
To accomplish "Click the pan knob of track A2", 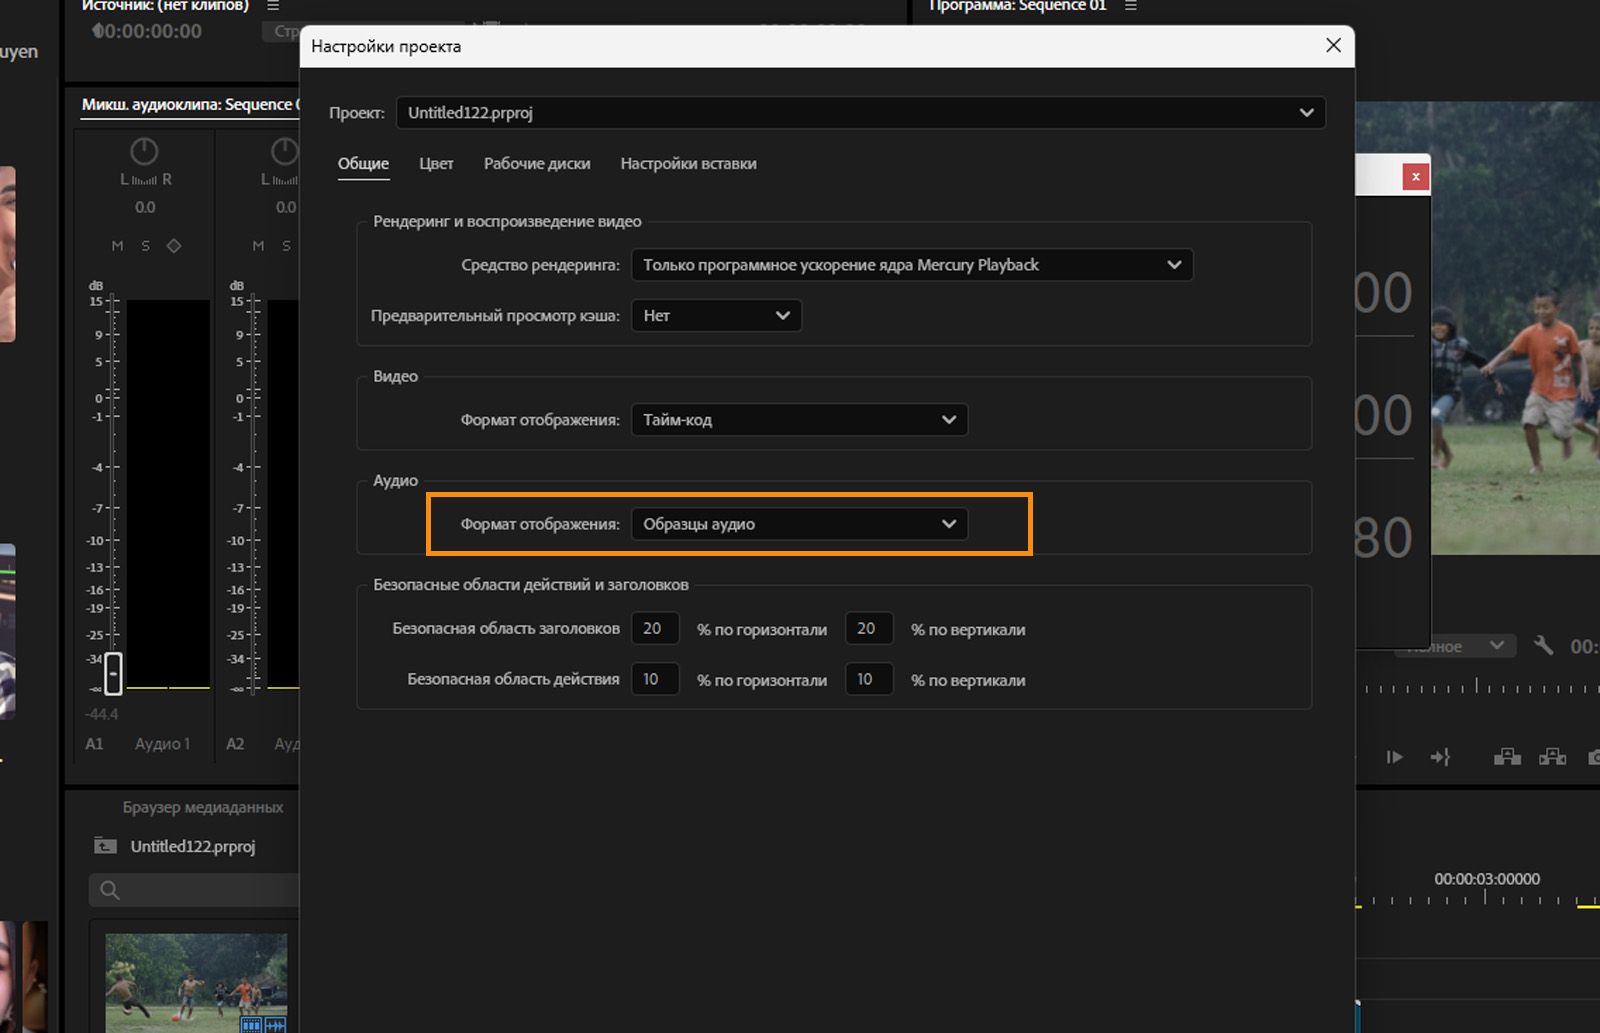I will click(x=285, y=151).
